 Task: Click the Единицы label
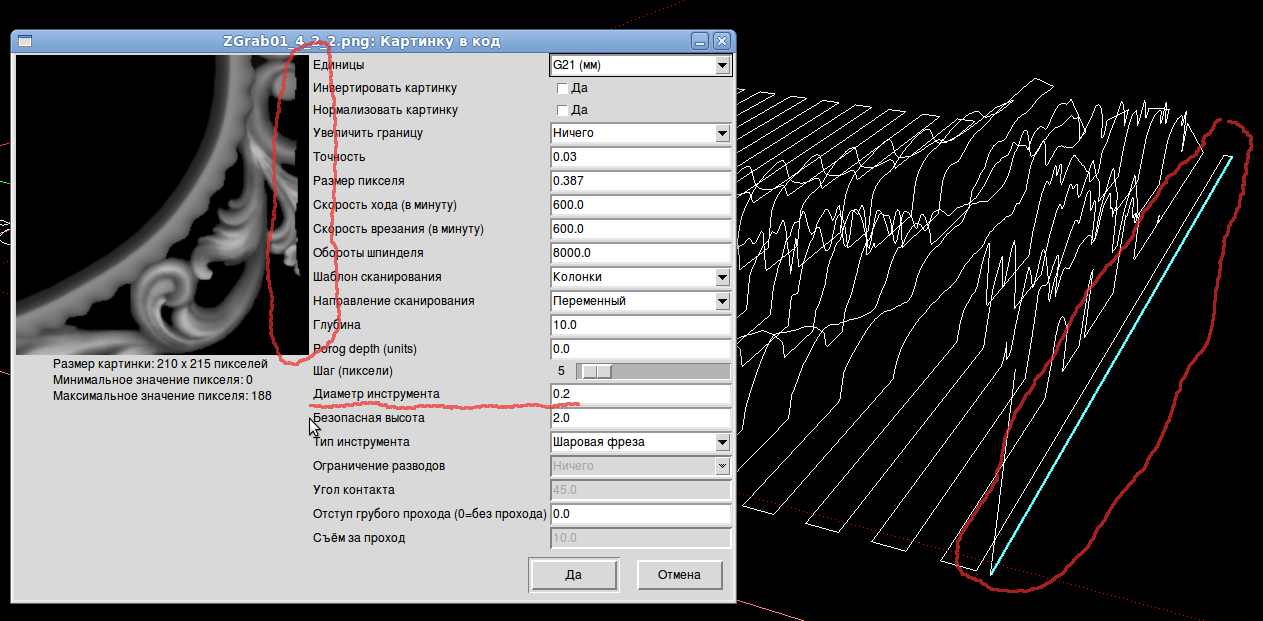pyautogui.click(x=338, y=65)
